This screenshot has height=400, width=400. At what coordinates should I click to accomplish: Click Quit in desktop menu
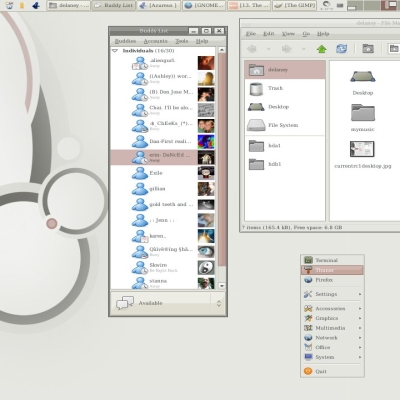click(332, 371)
